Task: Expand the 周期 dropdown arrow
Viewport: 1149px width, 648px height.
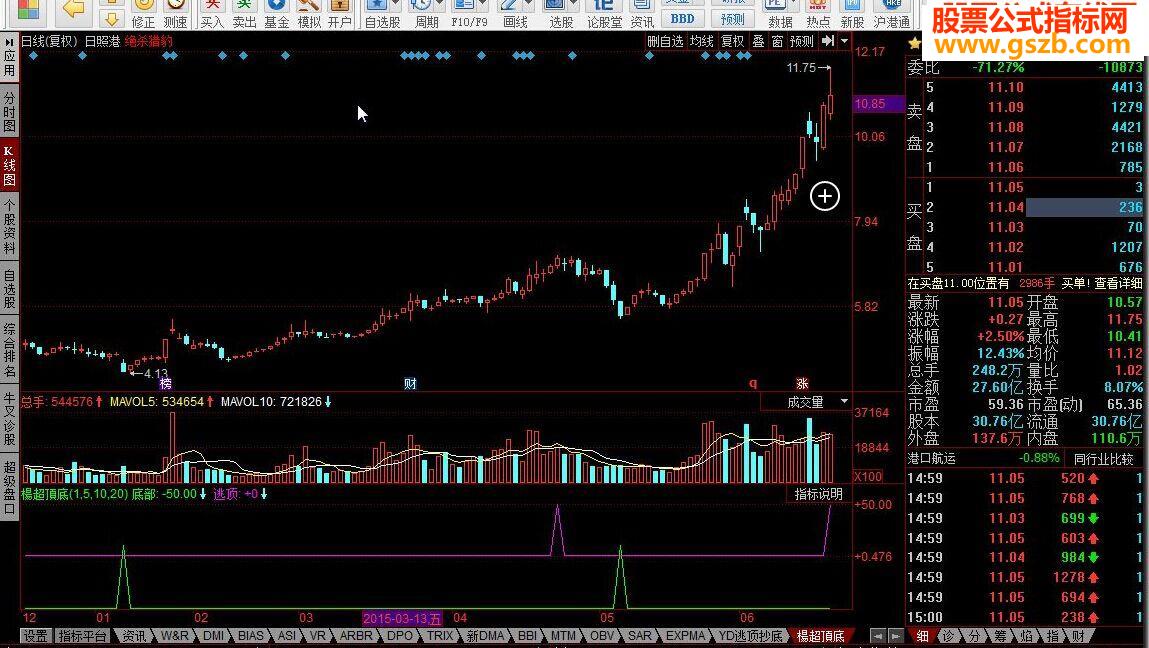Action: (440, 4)
